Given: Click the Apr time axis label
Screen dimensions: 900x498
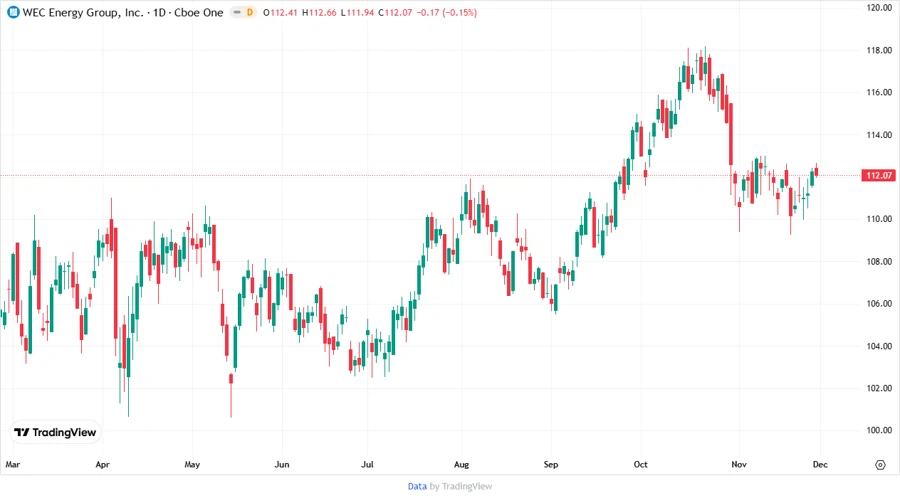Looking at the screenshot, I should pos(102,465).
